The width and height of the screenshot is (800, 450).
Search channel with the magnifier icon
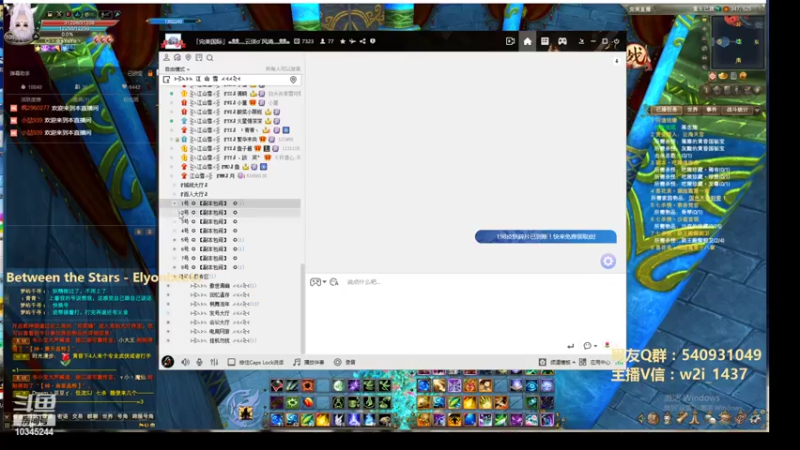pyautogui.click(x=210, y=58)
